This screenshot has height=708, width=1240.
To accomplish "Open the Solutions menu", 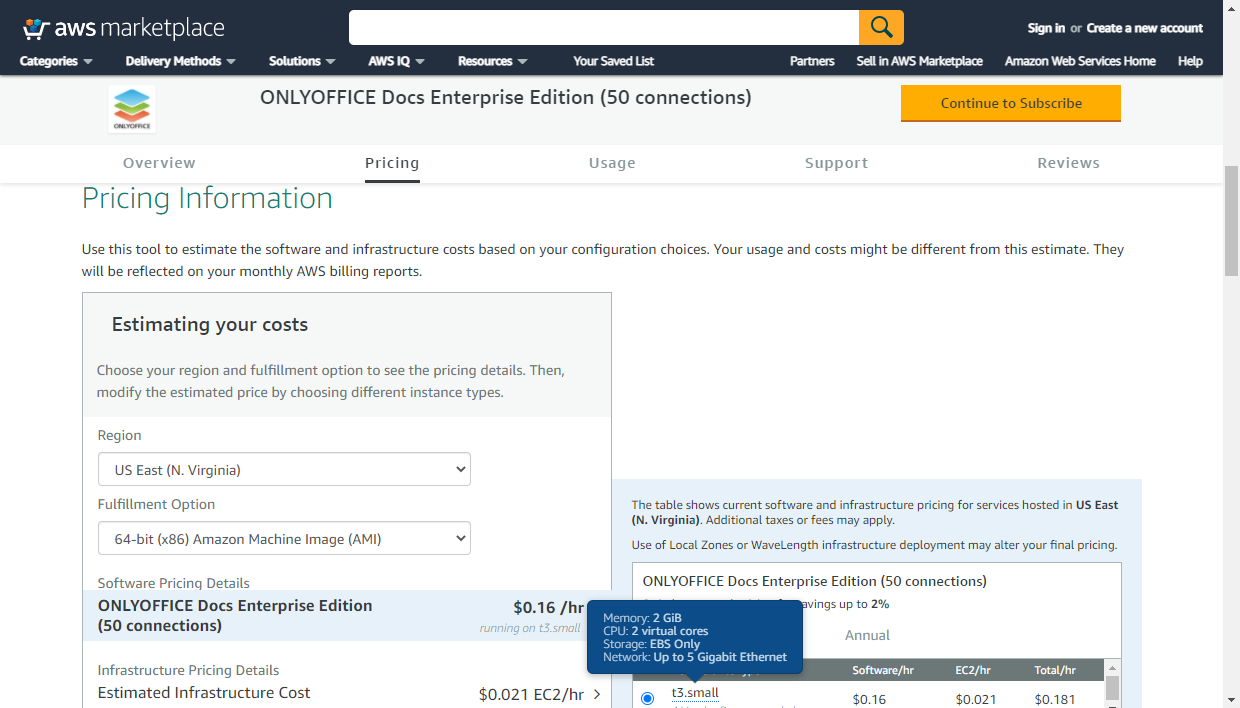I will [x=302, y=61].
